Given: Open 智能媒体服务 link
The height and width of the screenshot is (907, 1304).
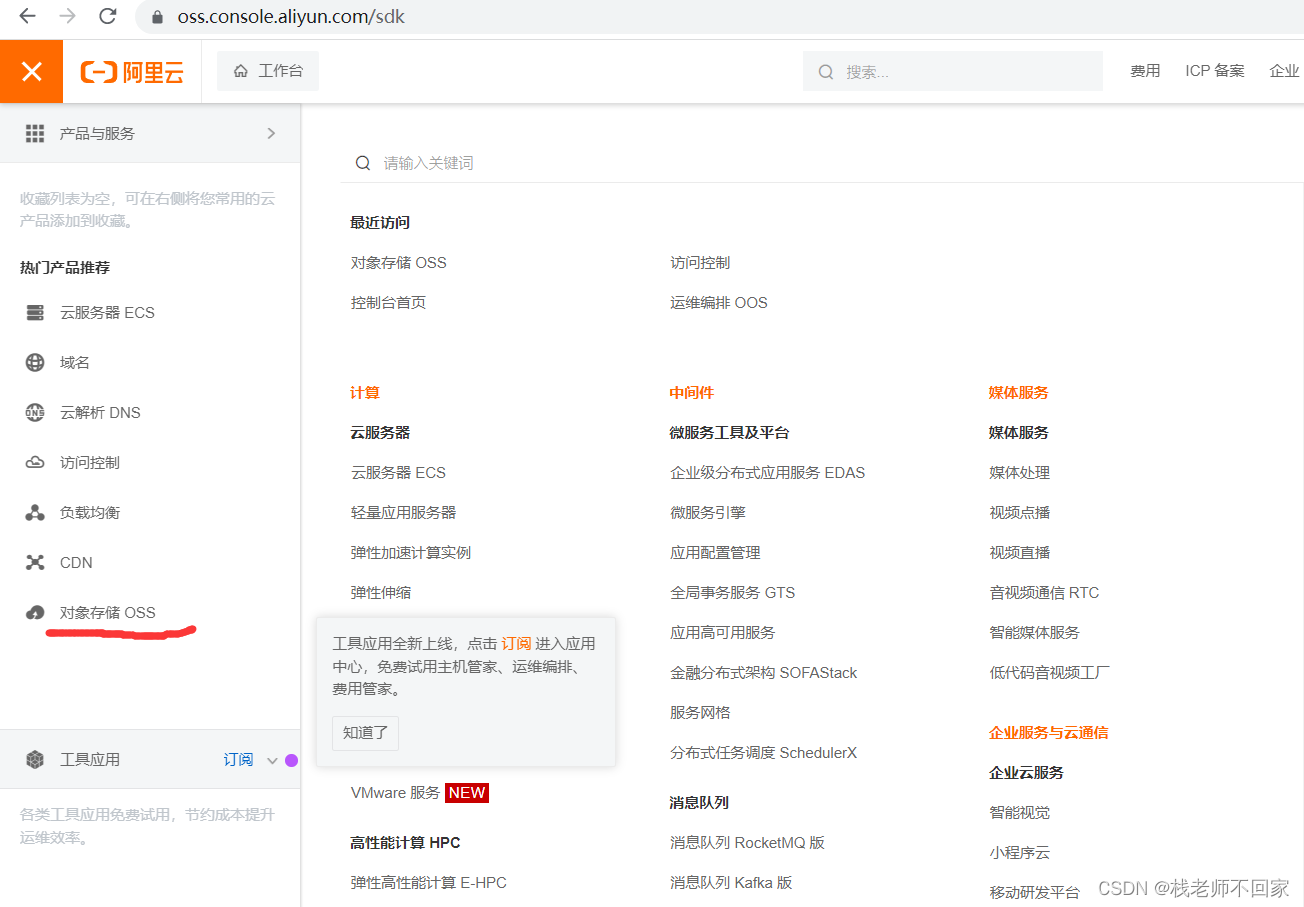Looking at the screenshot, I should (1035, 633).
